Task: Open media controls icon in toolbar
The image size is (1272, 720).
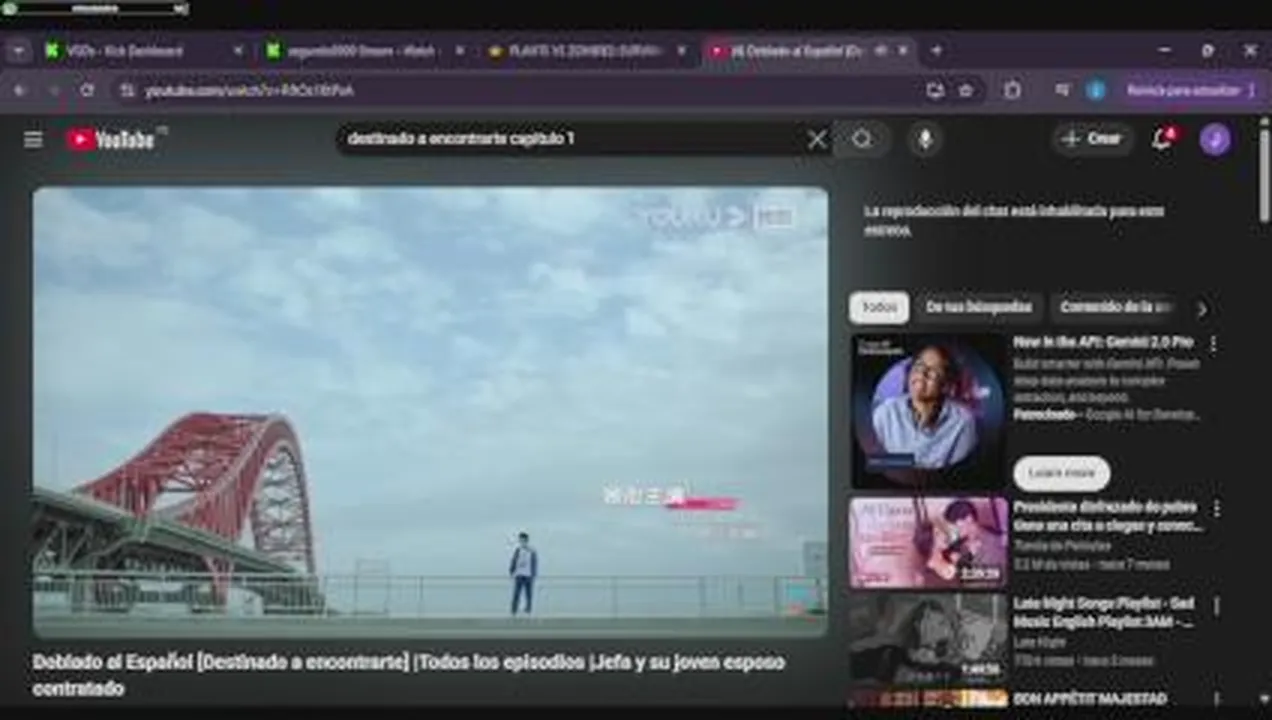Action: [1062, 90]
